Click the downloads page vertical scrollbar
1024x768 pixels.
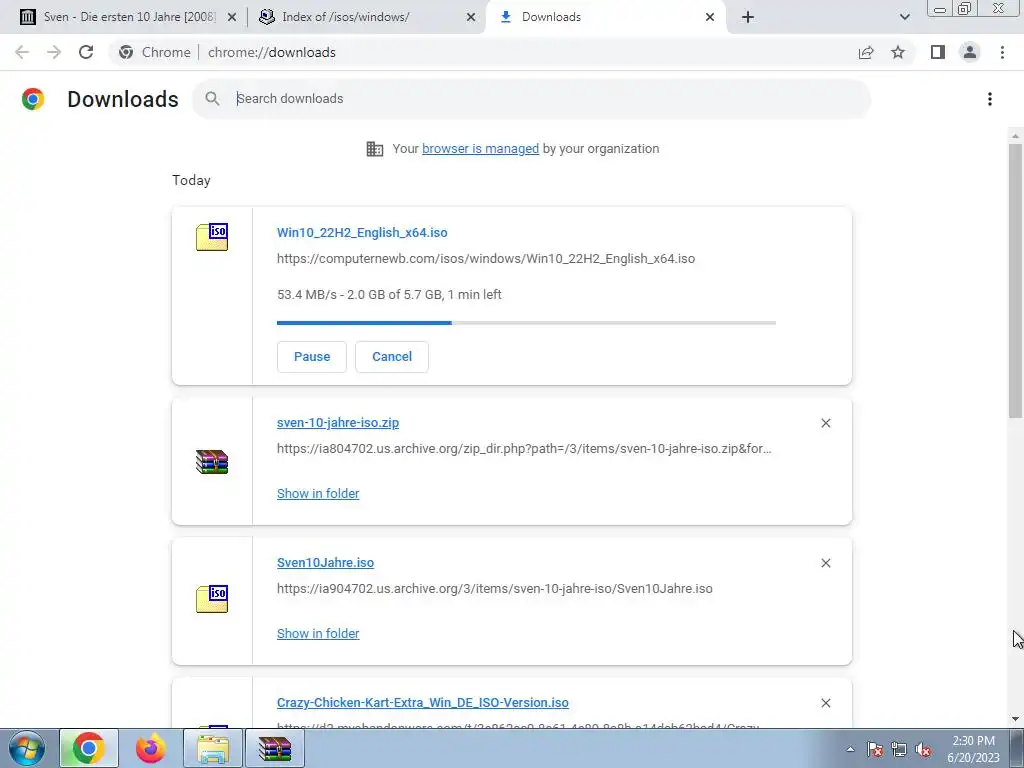(1015, 281)
